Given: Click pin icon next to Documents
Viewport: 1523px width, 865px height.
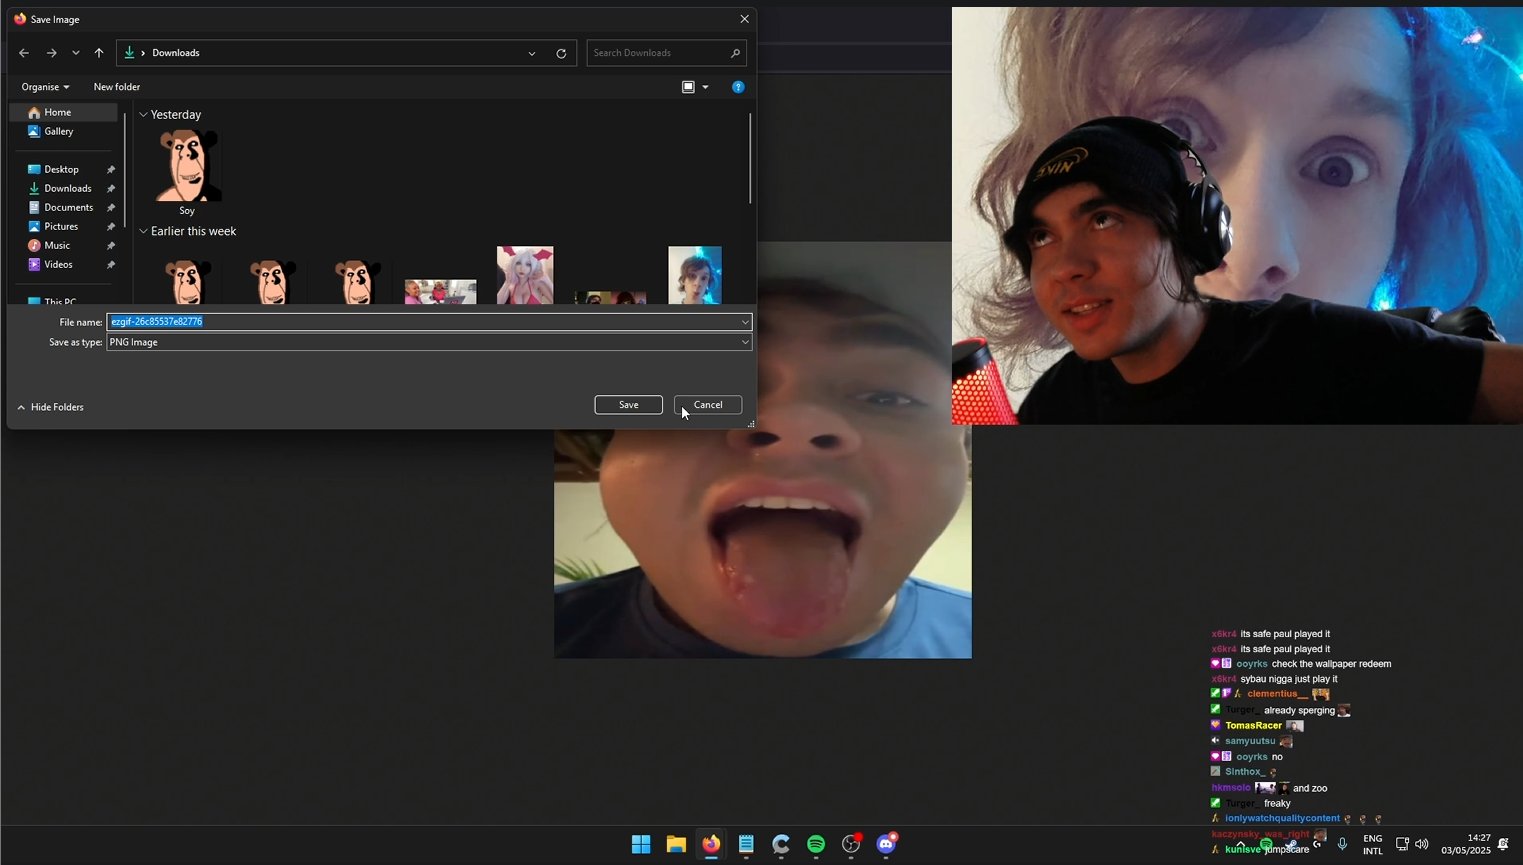Looking at the screenshot, I should pos(111,208).
